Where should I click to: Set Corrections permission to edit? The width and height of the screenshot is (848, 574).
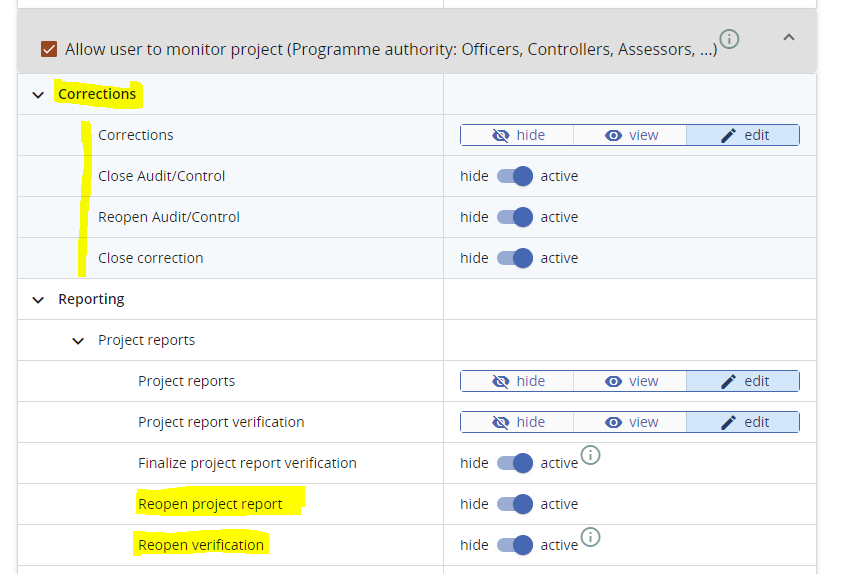pyautogui.click(x=743, y=135)
